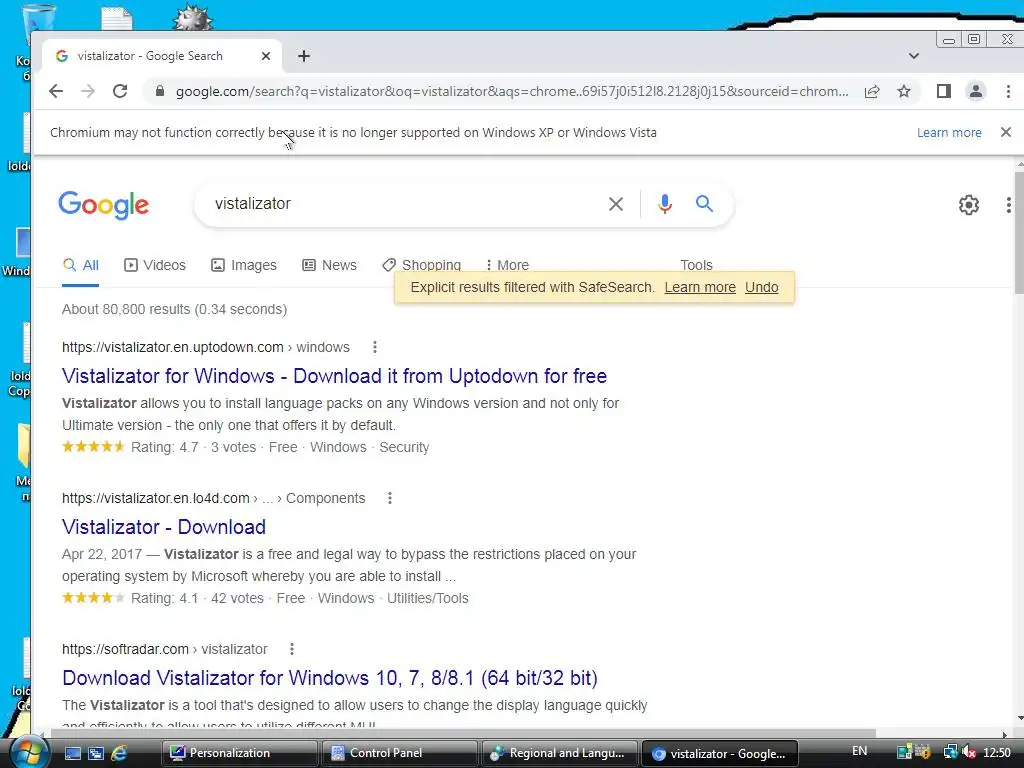Click the softradar.com breadcrumb URL
The height and width of the screenshot is (768, 1024).
click(165, 649)
